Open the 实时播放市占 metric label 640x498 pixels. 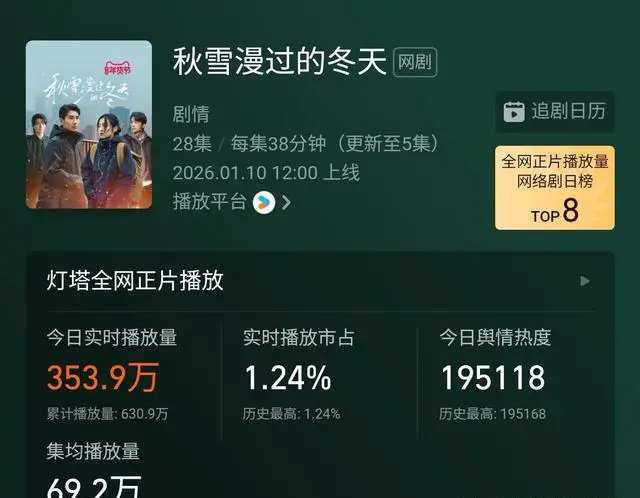(299, 338)
